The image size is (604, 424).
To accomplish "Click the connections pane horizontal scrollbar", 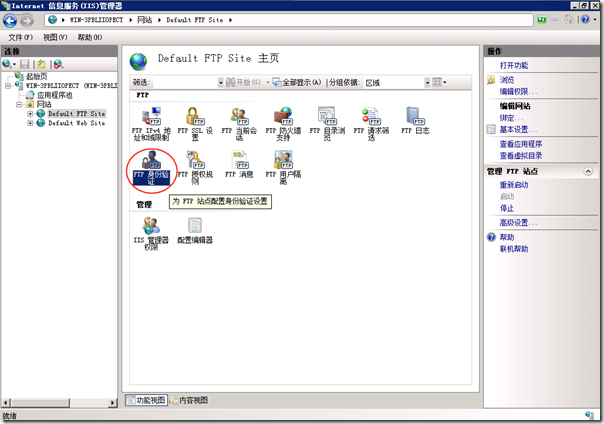I will pyautogui.click(x=40, y=403).
